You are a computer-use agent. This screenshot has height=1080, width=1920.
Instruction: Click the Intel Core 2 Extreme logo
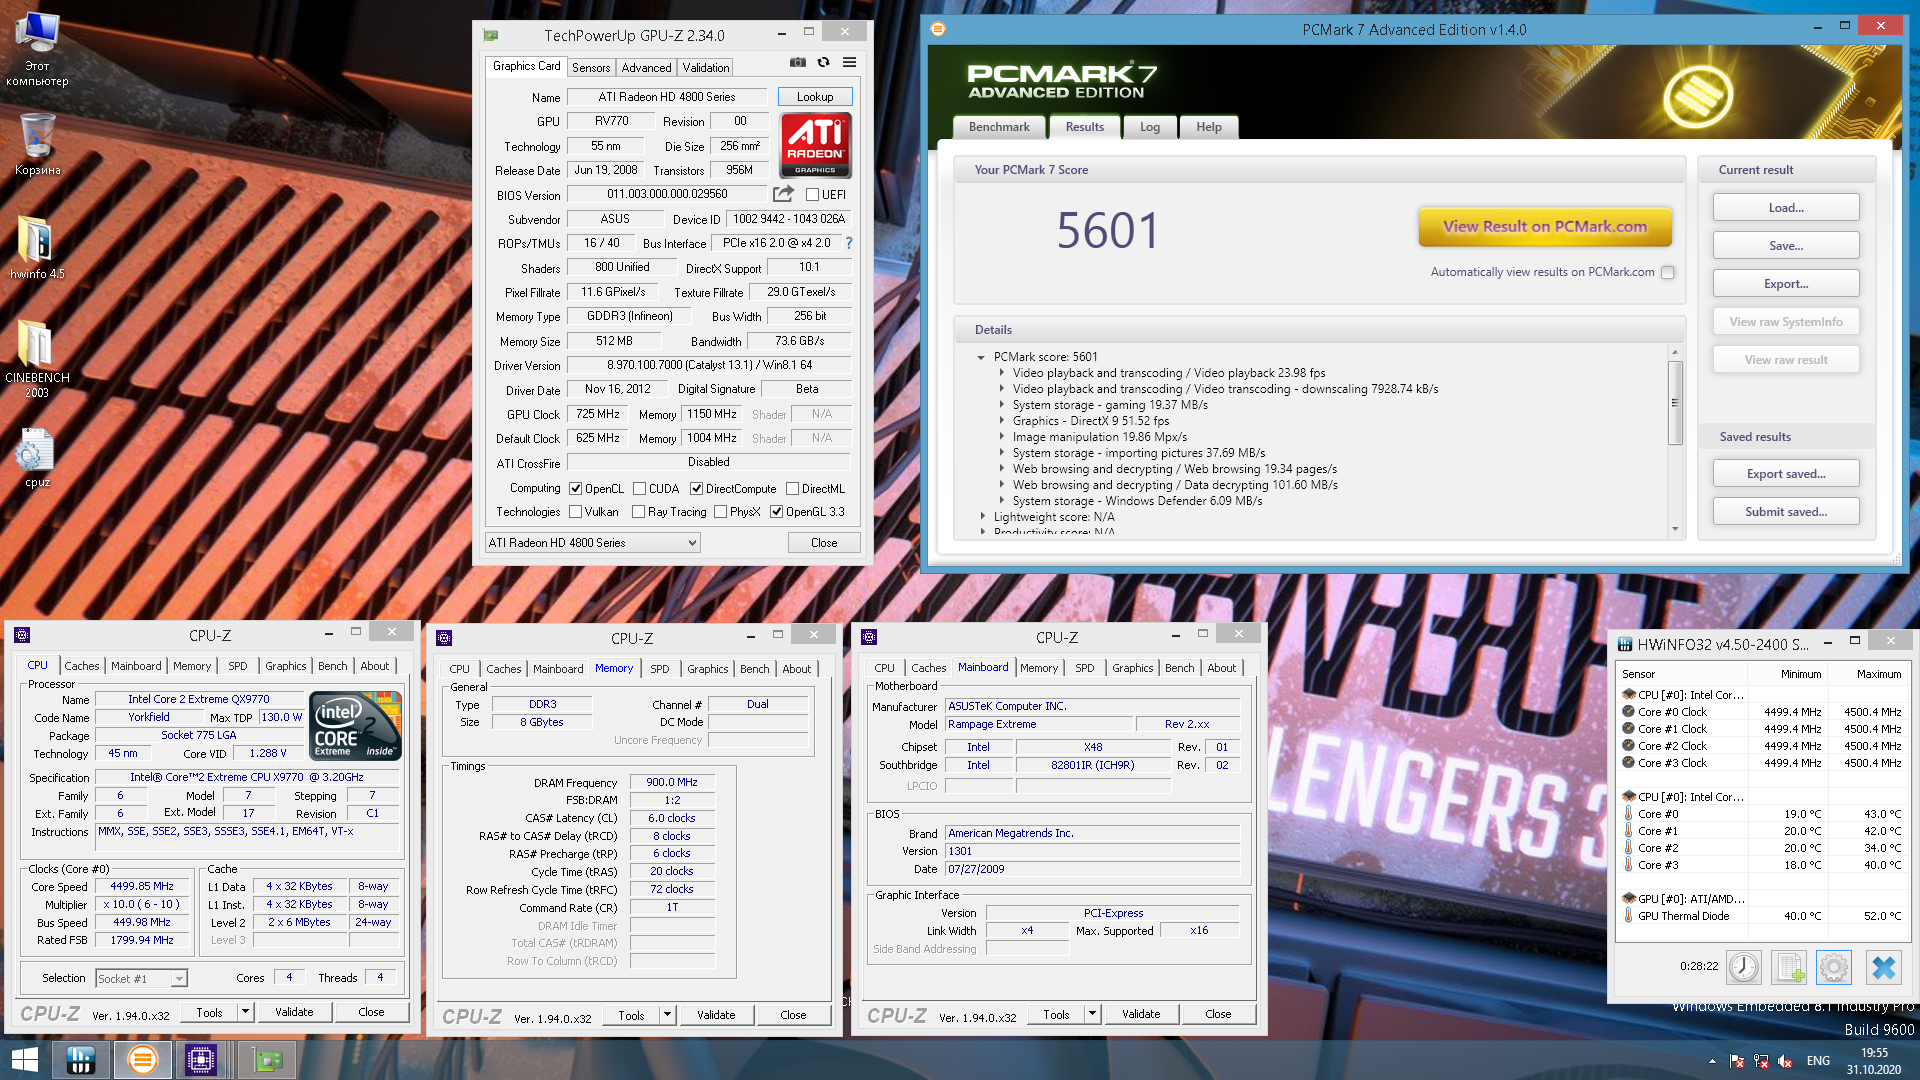coord(356,725)
